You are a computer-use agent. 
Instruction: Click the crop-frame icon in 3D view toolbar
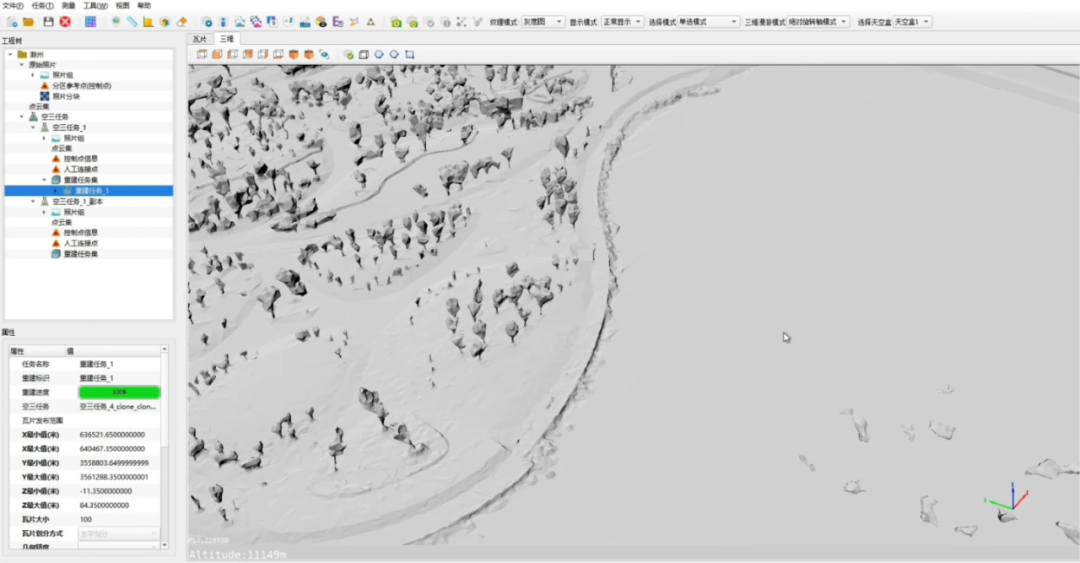(410, 54)
